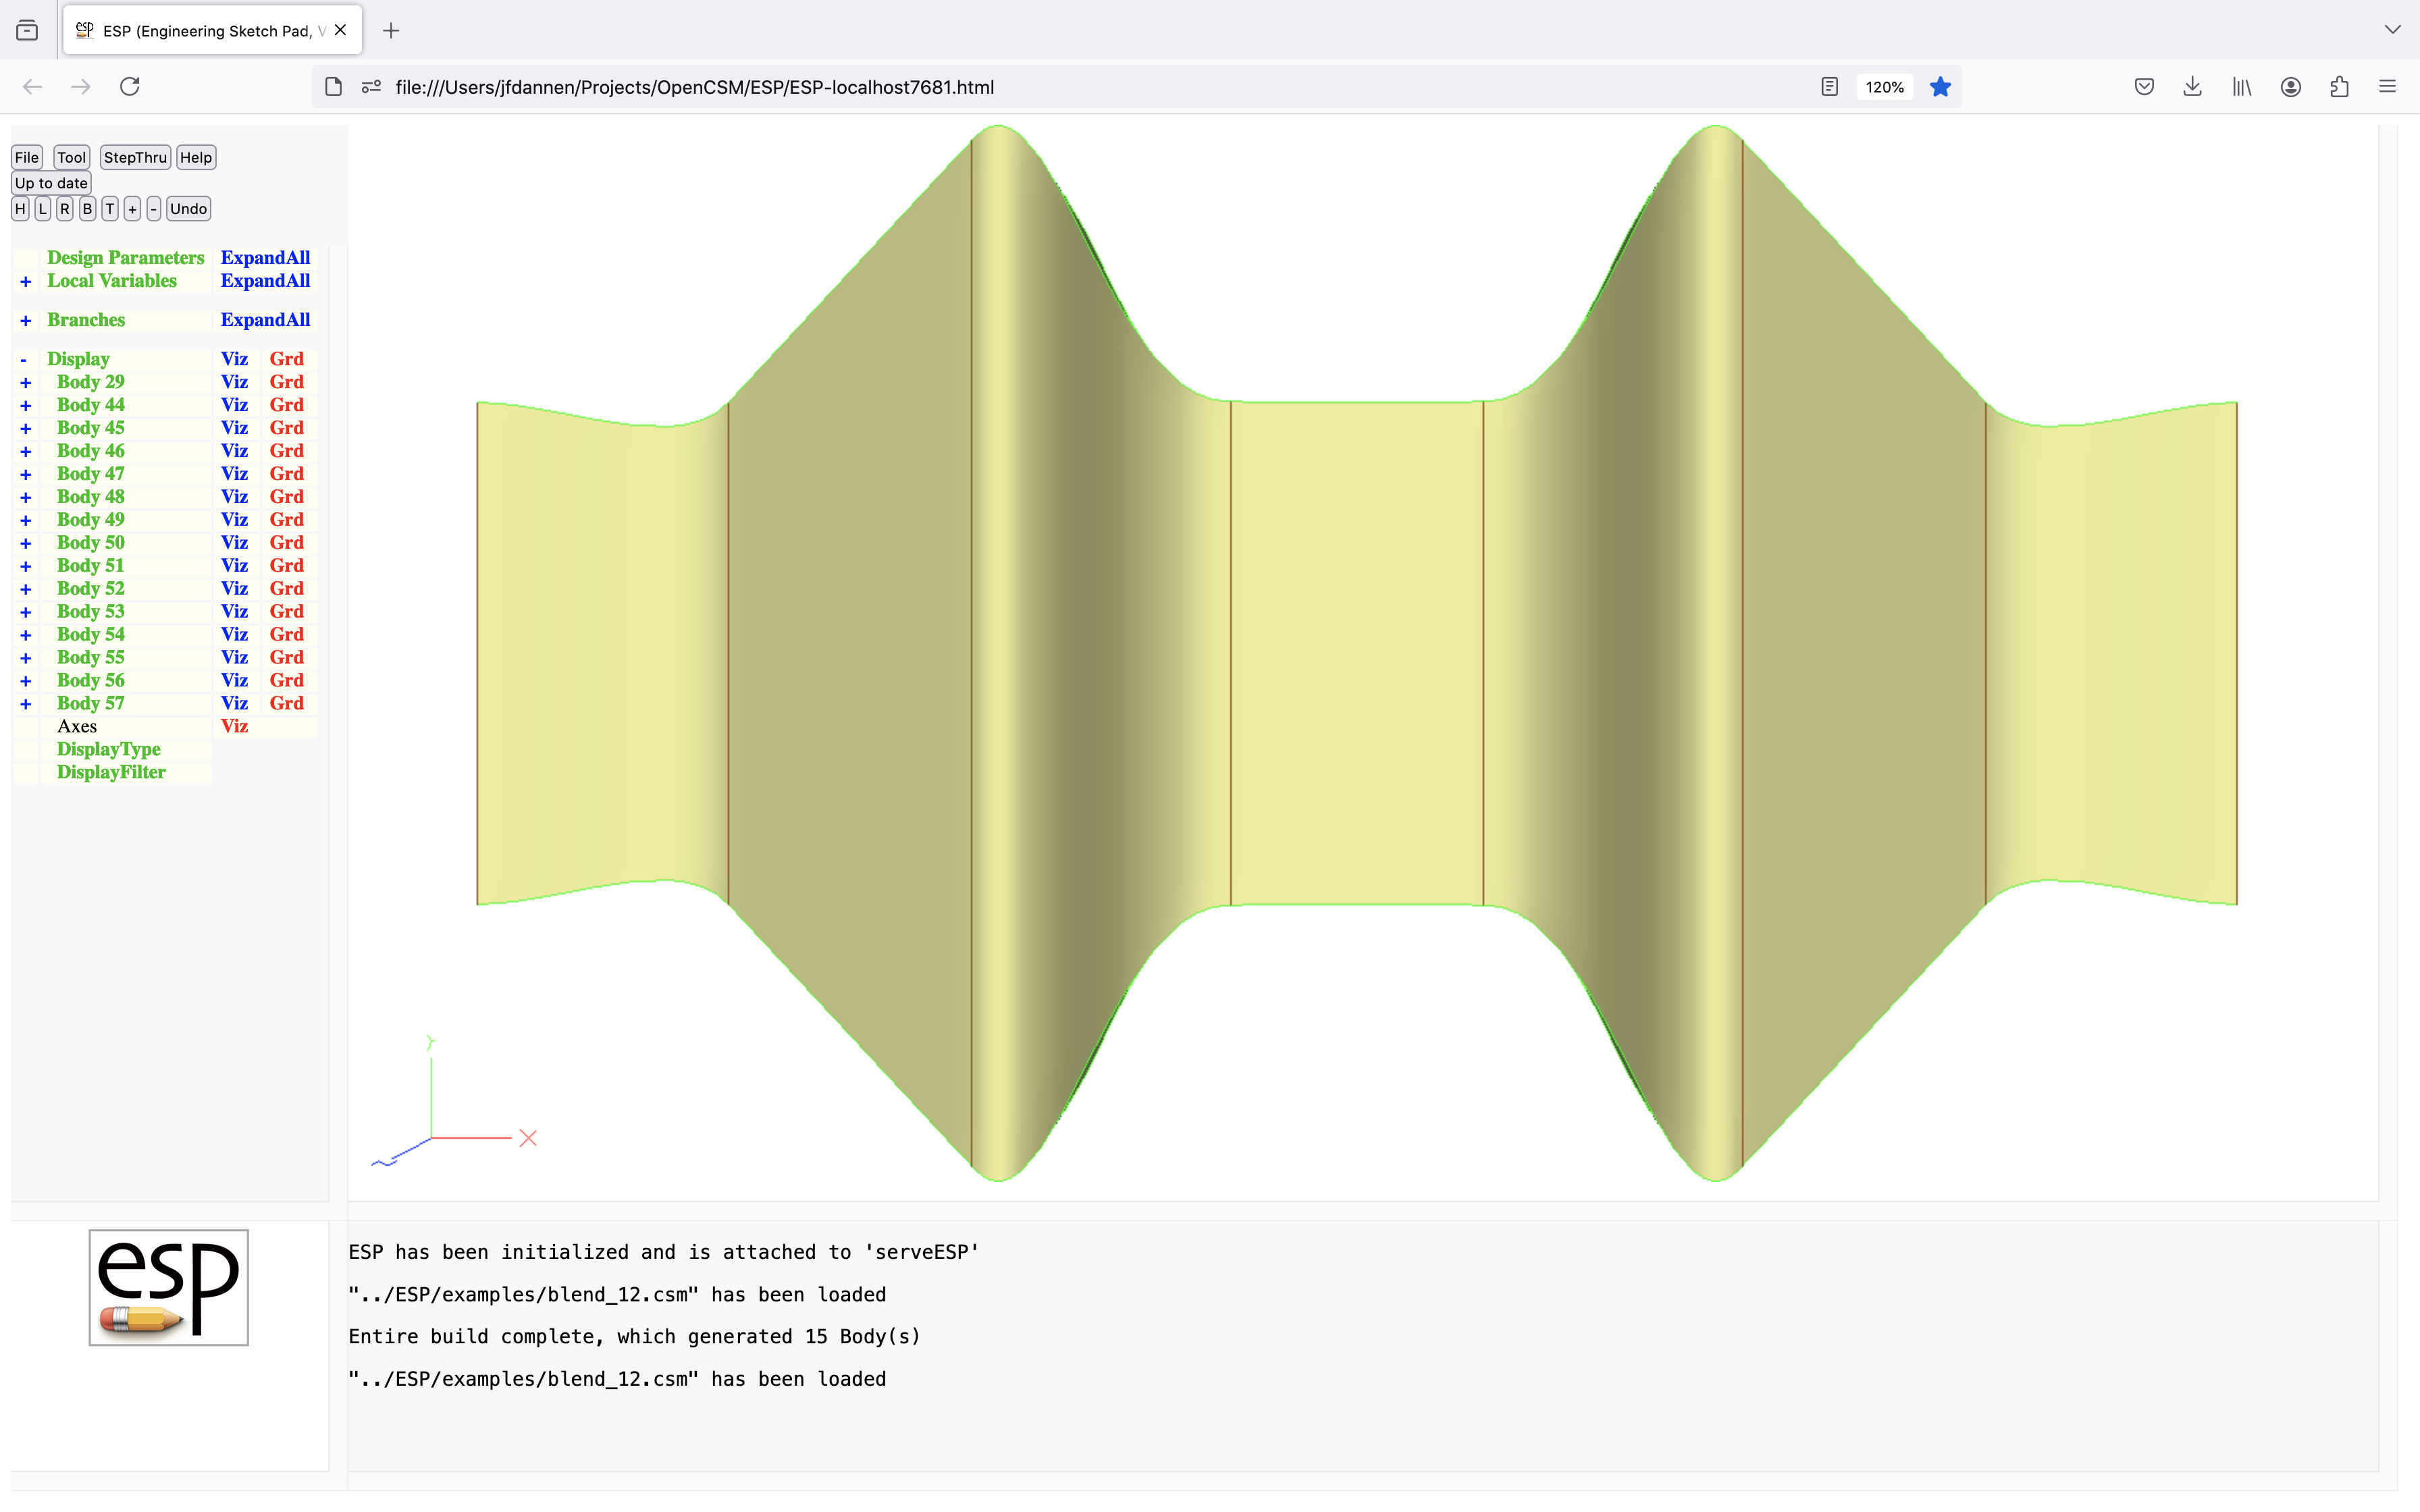The width and height of the screenshot is (2420, 1512).
Task: Toggle reader view icon in address bar
Action: point(1829,87)
